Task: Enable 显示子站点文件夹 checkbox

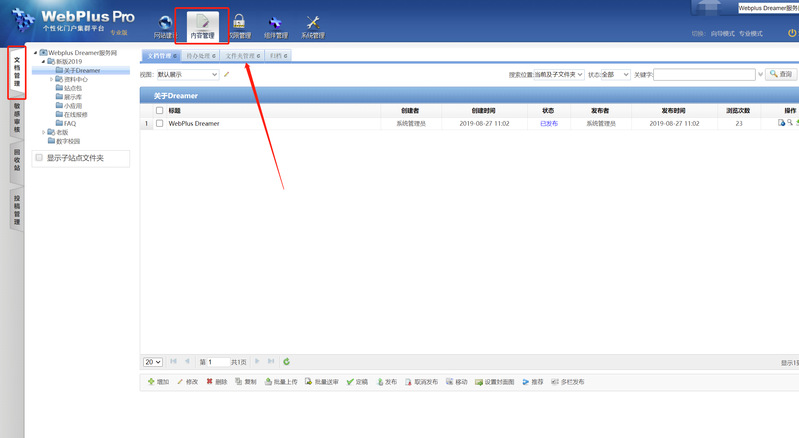Action: point(39,158)
